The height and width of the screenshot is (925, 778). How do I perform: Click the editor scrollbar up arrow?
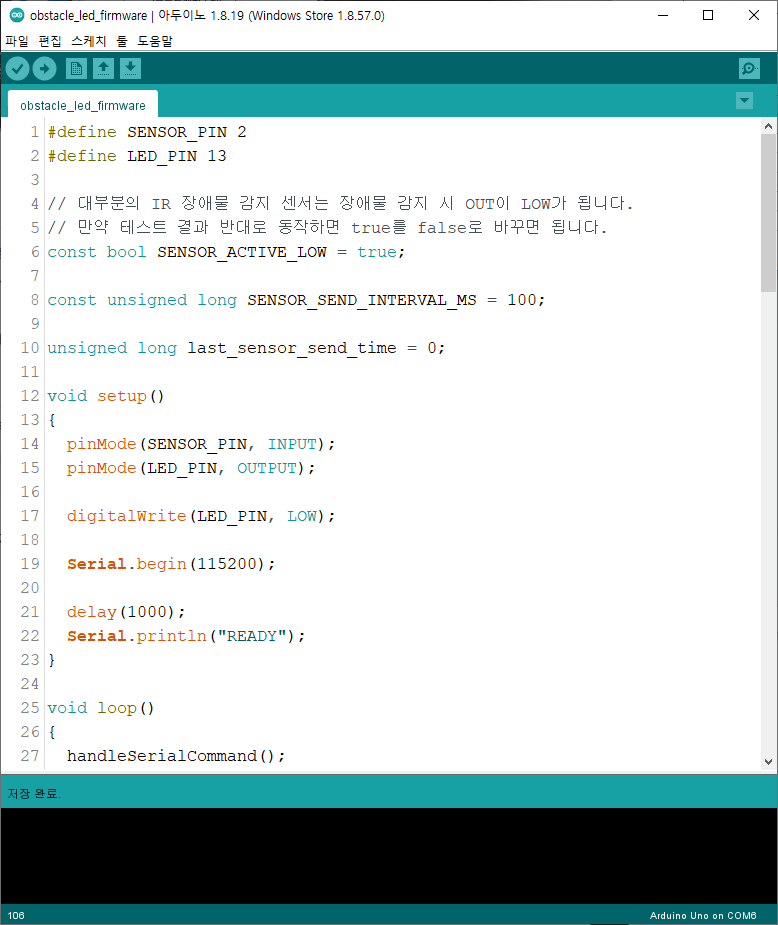pyautogui.click(x=768, y=126)
